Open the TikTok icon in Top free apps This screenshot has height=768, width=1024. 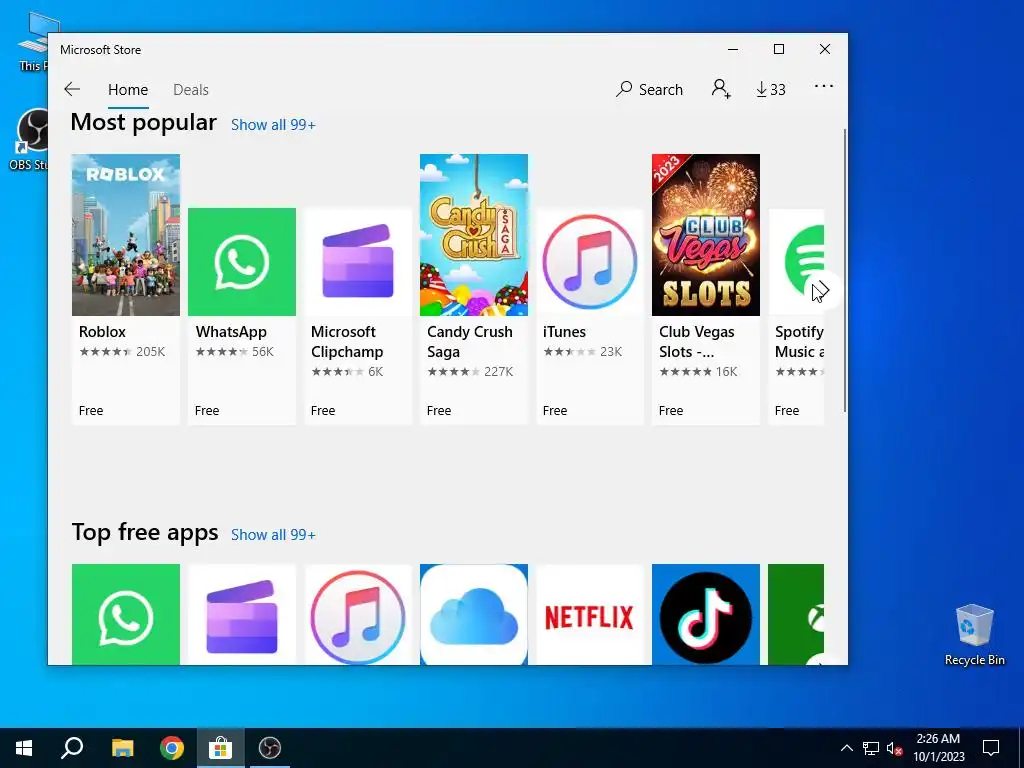pos(706,615)
